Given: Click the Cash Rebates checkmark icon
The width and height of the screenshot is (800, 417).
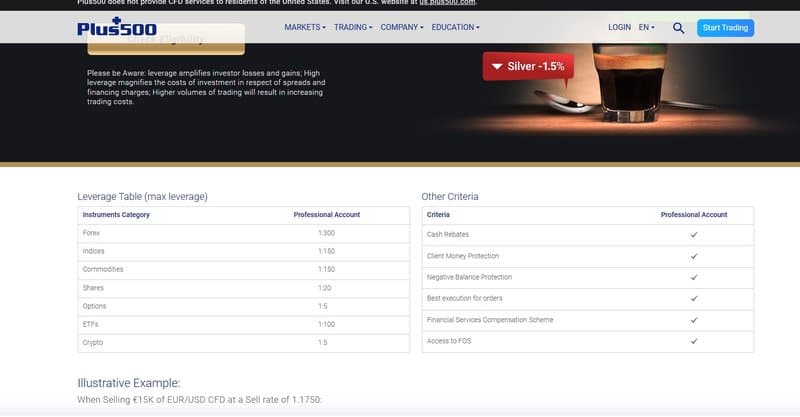Looking at the screenshot, I should coord(693,234).
